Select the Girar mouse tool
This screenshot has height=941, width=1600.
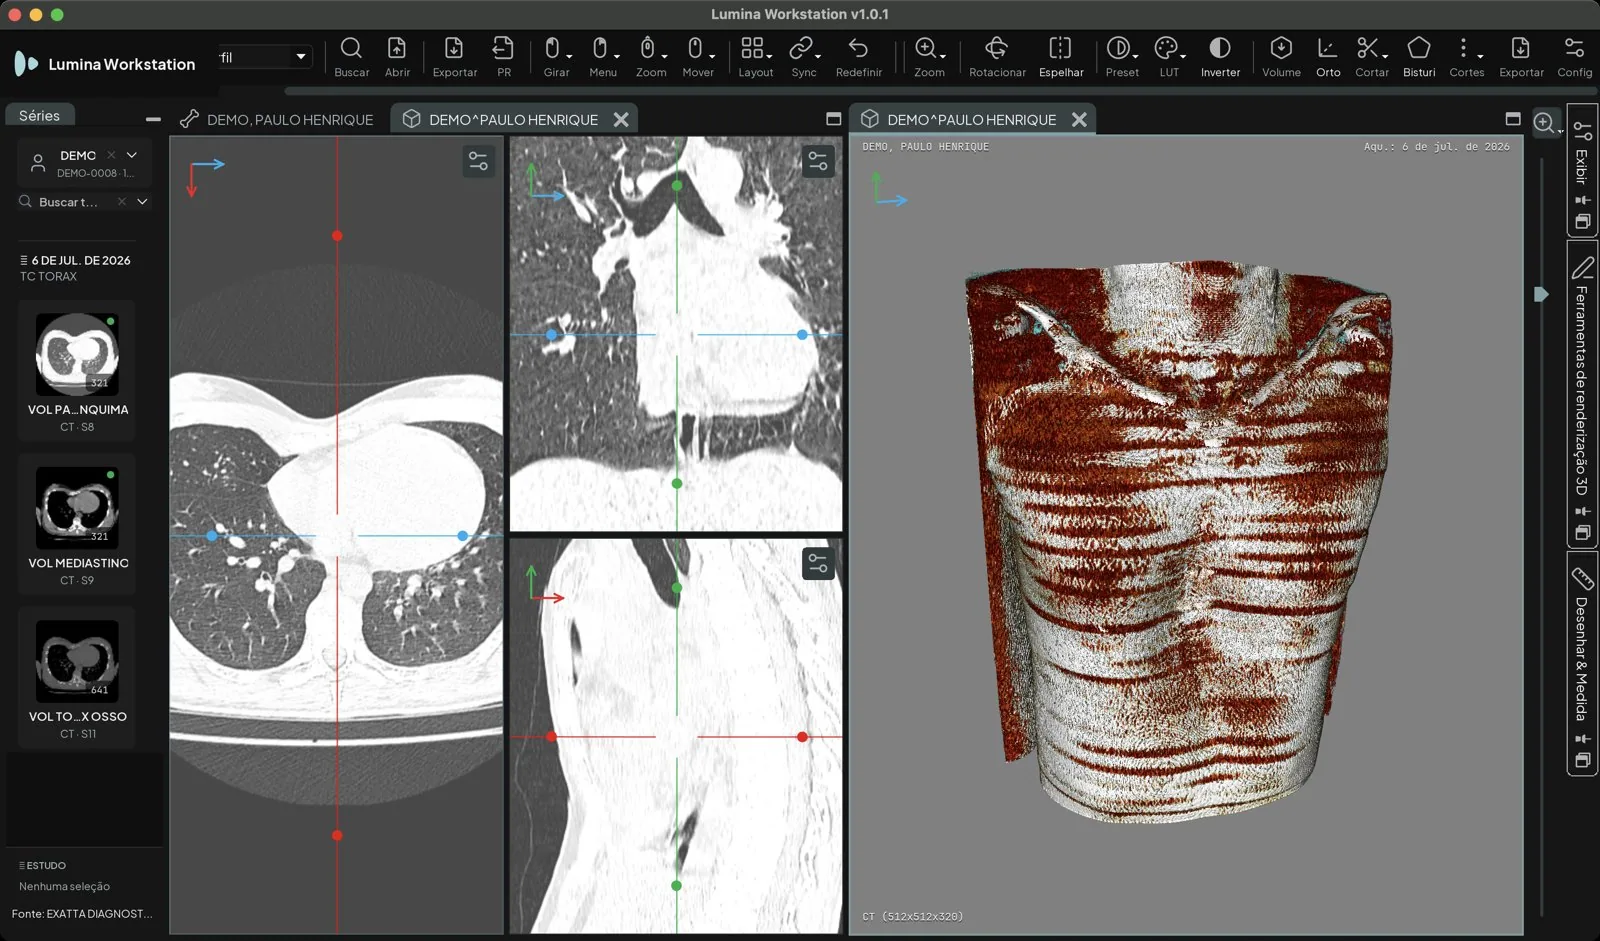[x=556, y=57]
